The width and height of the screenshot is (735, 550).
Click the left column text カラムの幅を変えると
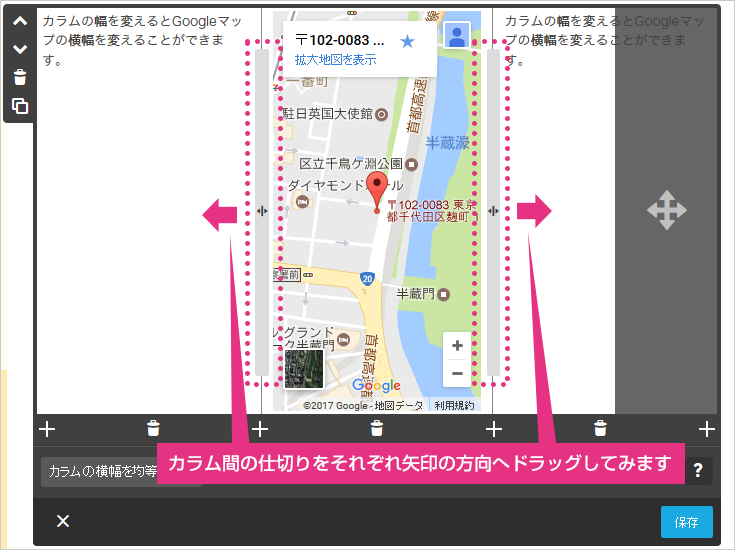click(107, 21)
